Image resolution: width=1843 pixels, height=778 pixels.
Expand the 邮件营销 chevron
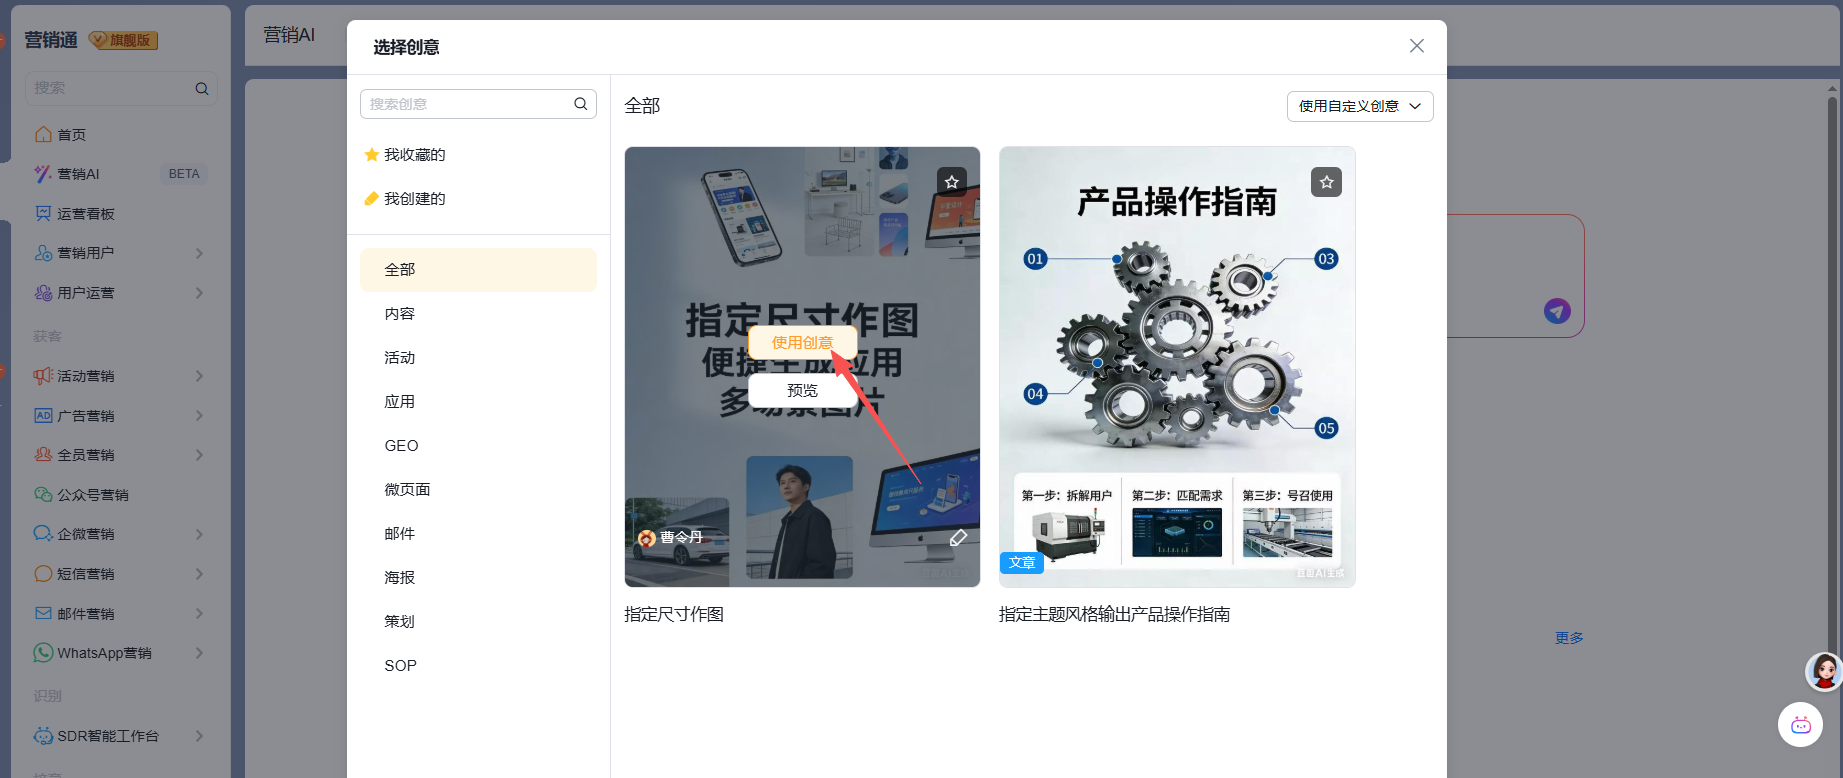pyautogui.click(x=199, y=614)
